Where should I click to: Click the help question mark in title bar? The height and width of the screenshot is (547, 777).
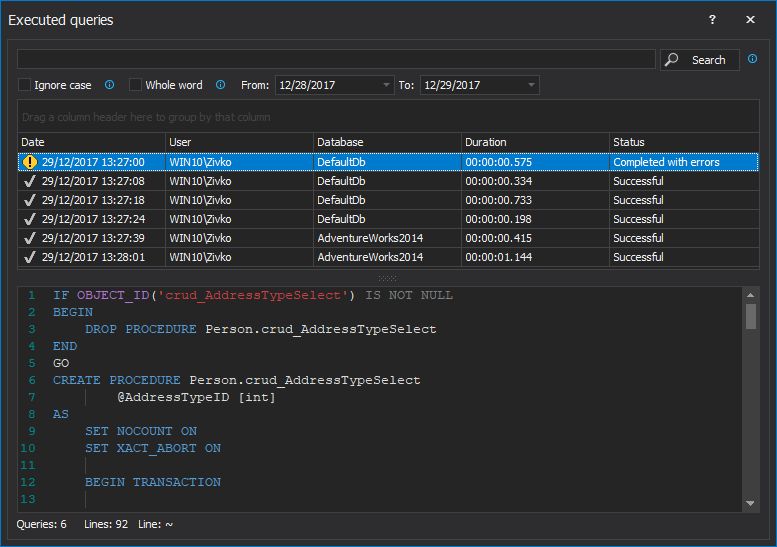coord(712,20)
